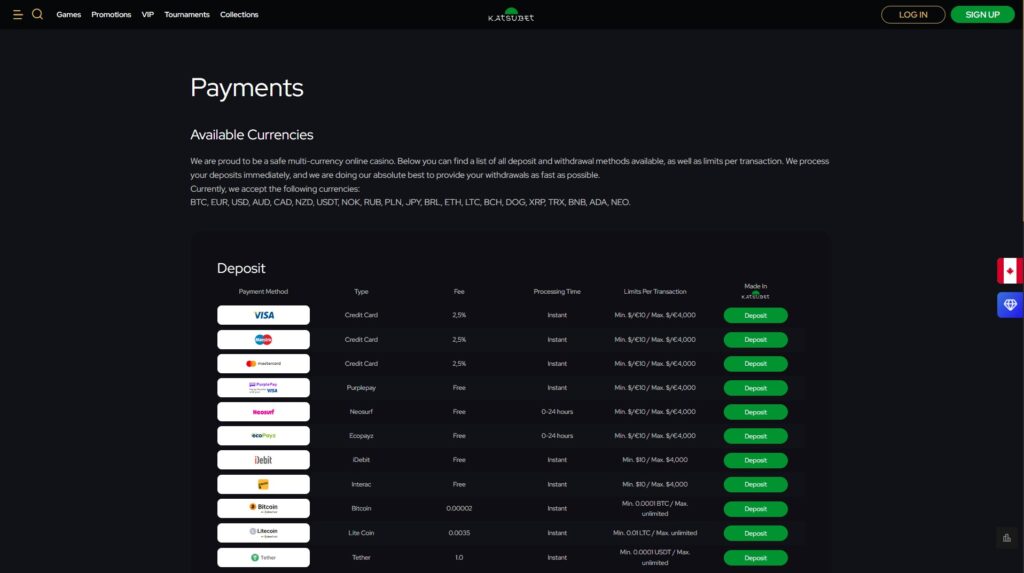1024x573 pixels.
Task: Click the Payments page heading
Action: click(247, 88)
